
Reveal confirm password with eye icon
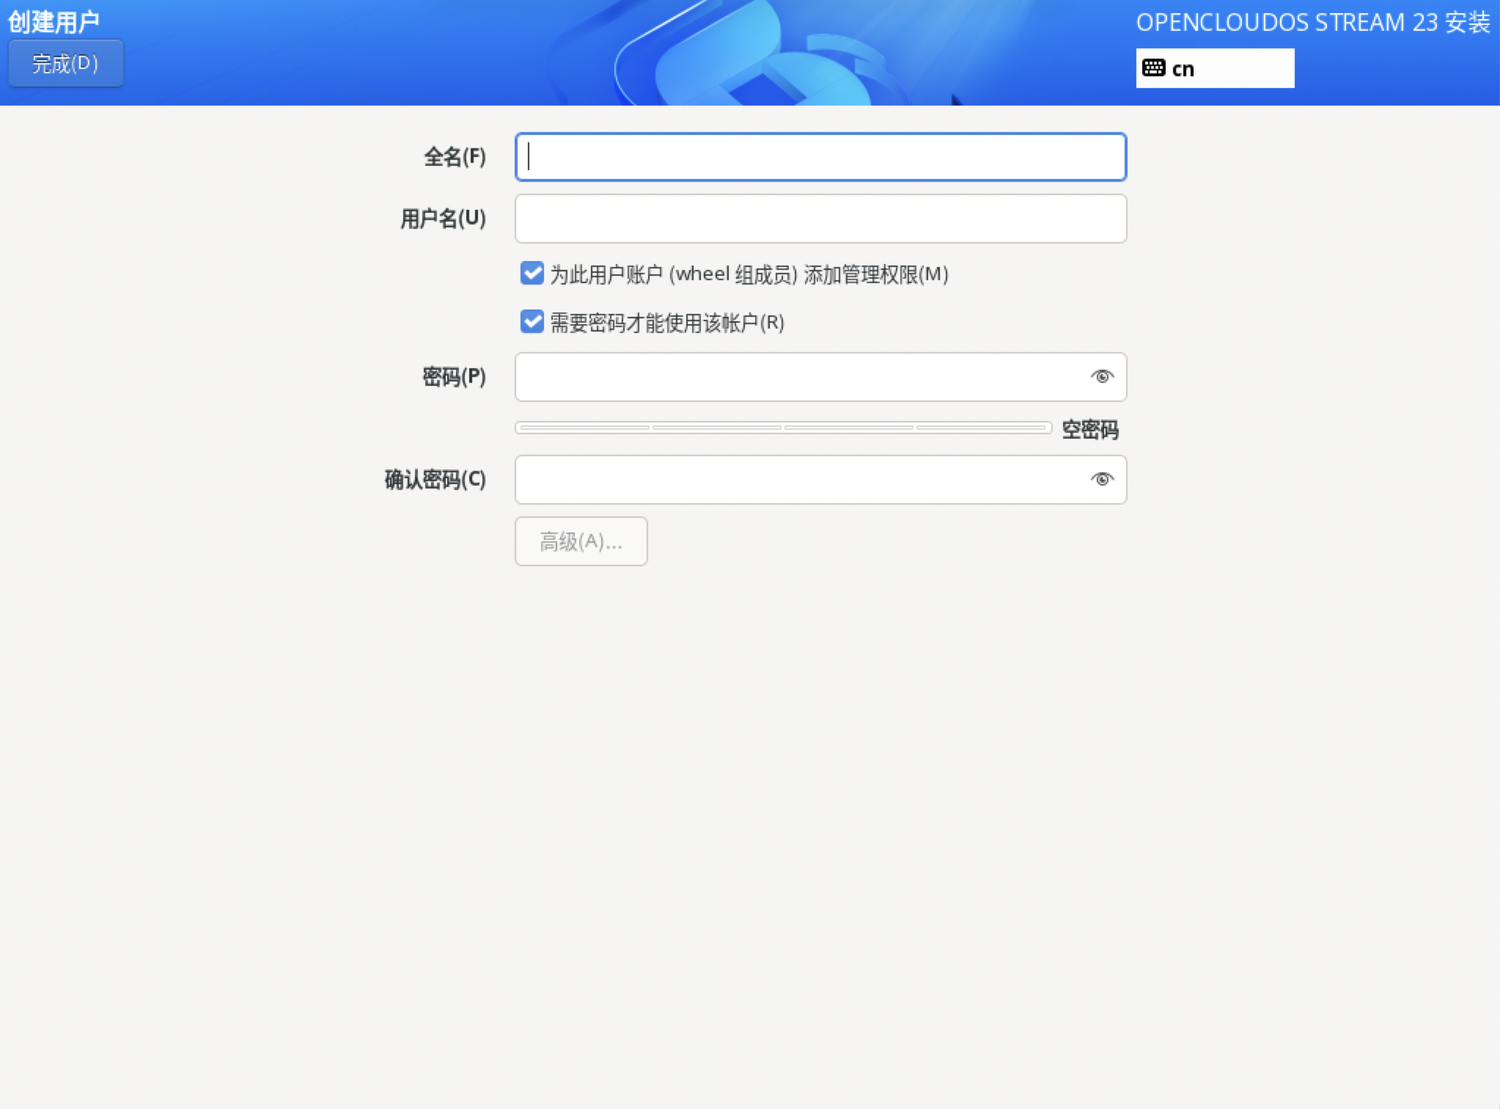tap(1102, 480)
